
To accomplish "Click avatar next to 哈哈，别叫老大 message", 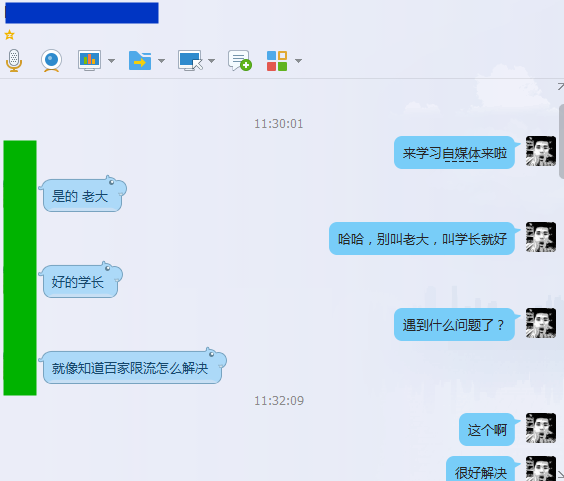I will click(541, 237).
